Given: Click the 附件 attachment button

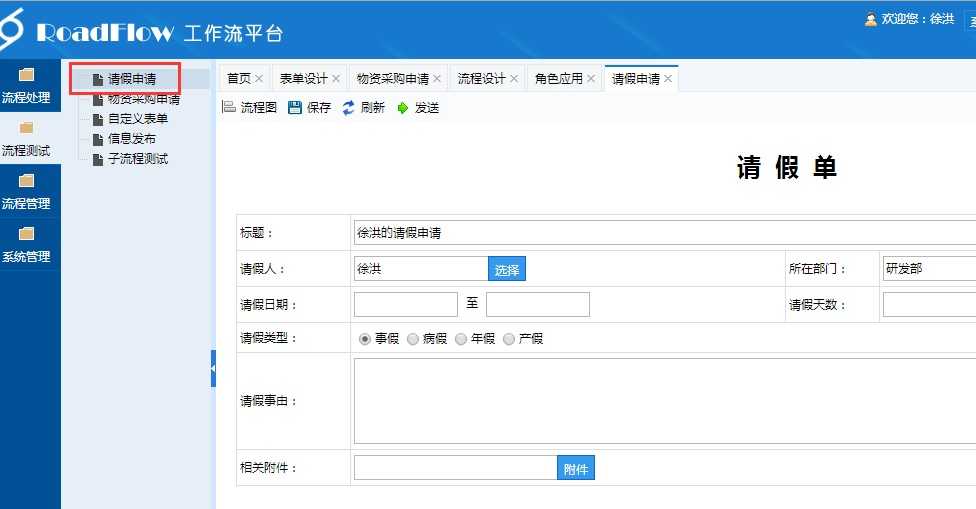Looking at the screenshot, I should [x=576, y=468].
